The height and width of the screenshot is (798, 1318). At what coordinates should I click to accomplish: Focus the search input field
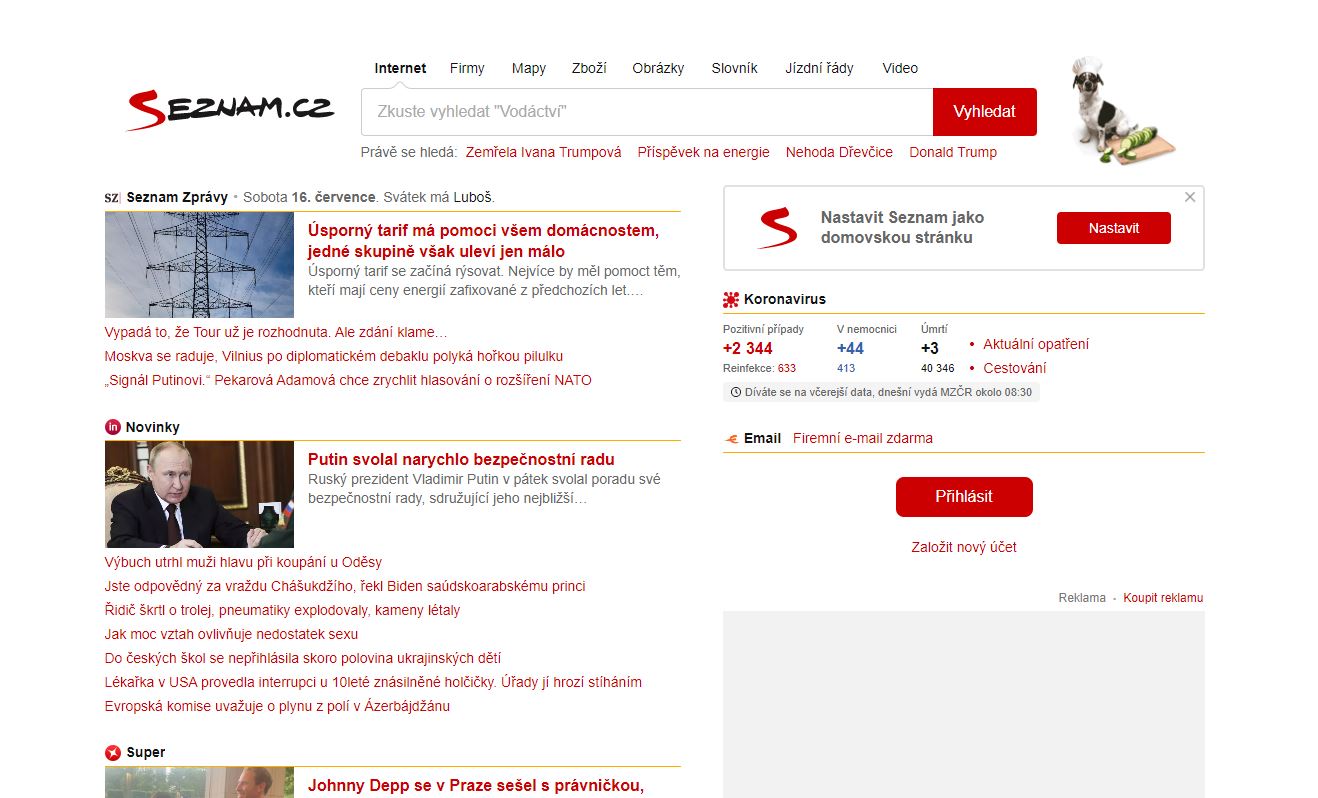coord(647,112)
